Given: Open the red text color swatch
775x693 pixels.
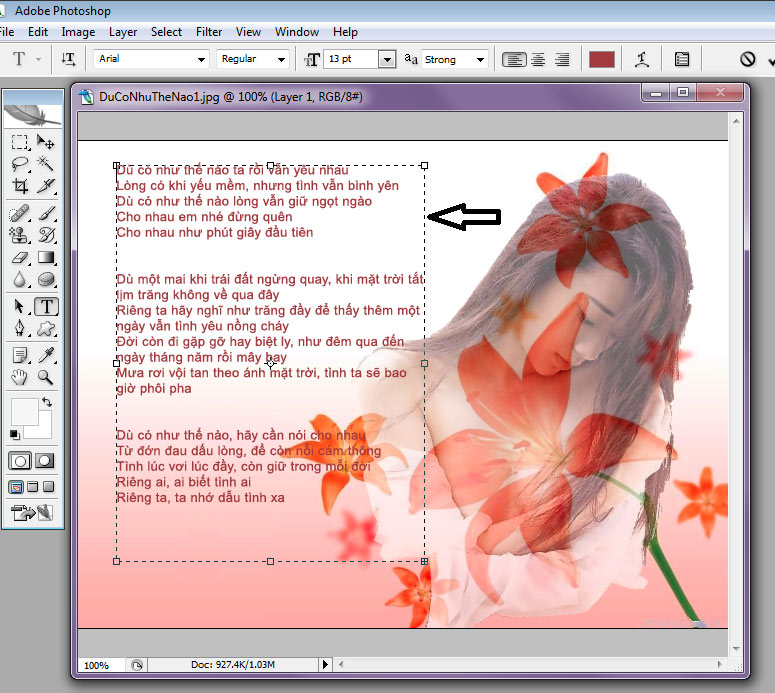Looking at the screenshot, I should pos(601,59).
